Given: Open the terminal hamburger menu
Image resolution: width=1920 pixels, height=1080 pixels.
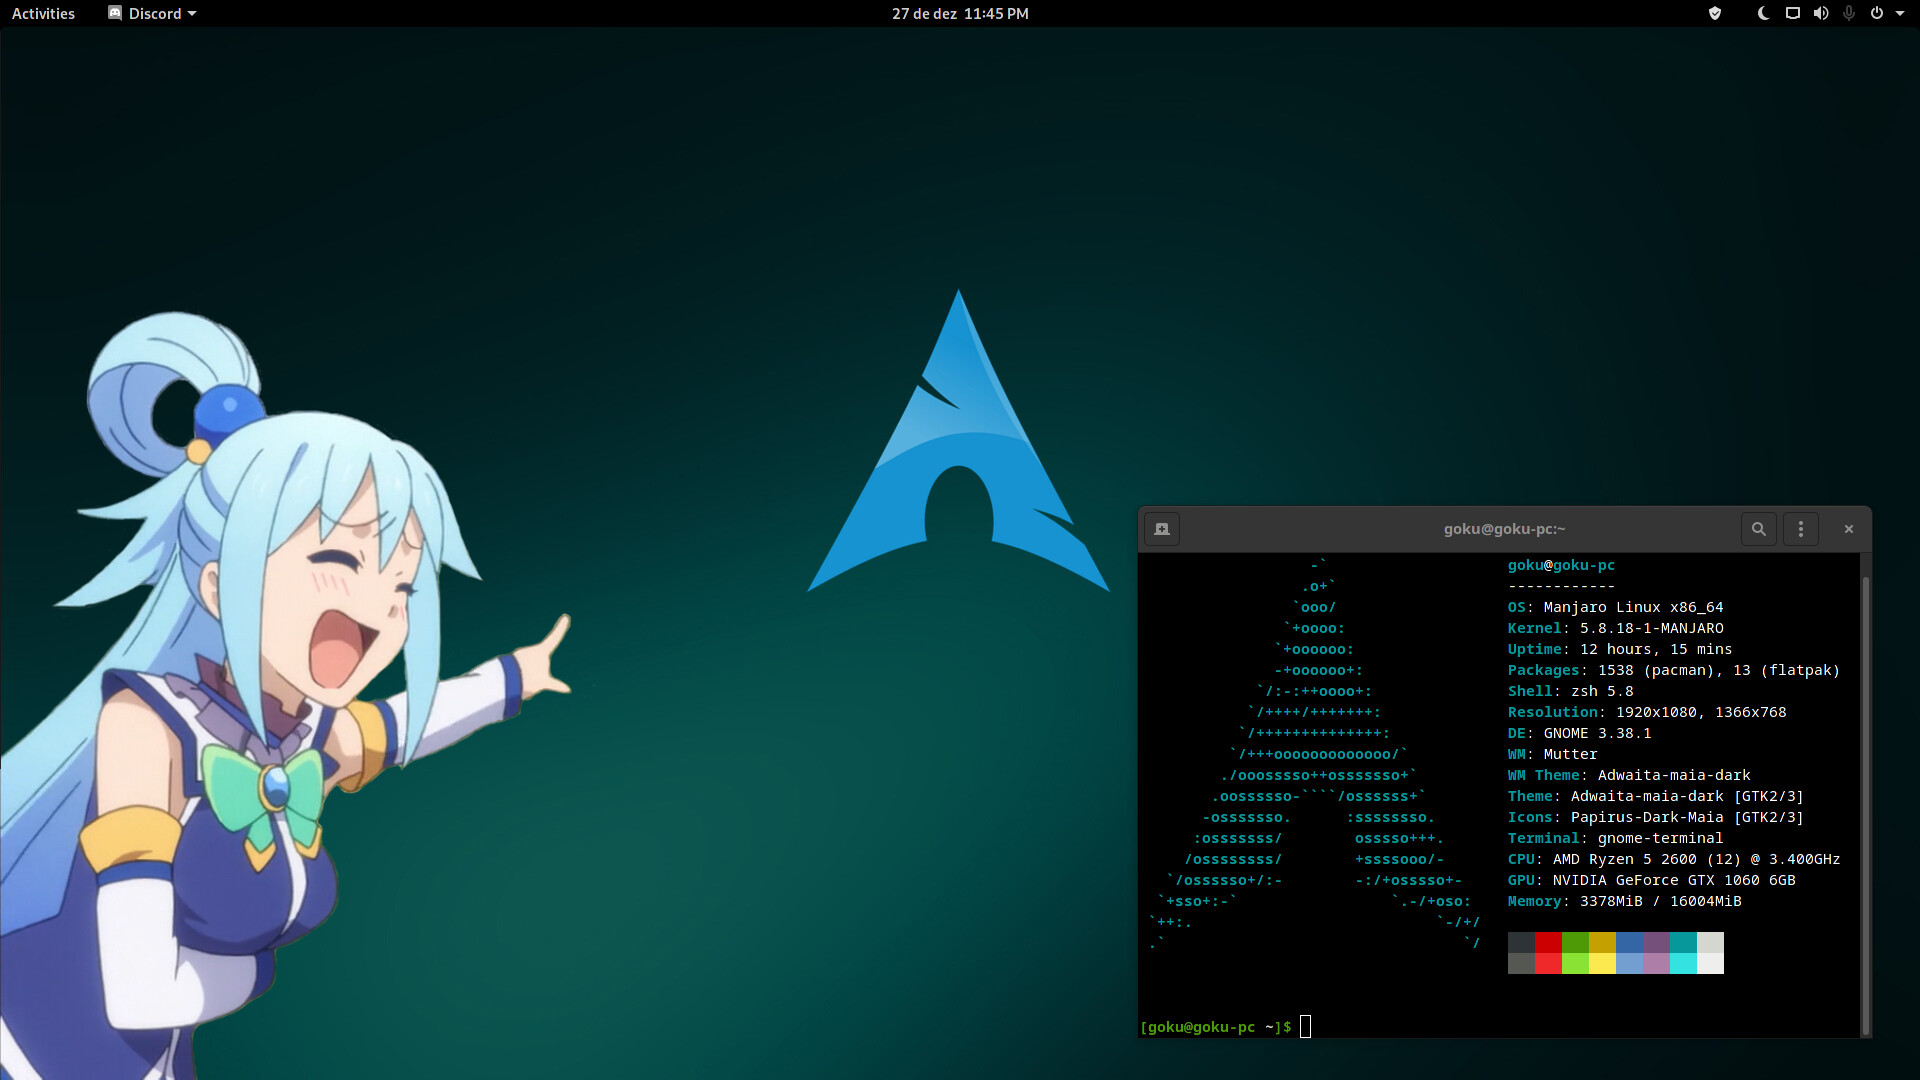Looking at the screenshot, I should [1801, 529].
